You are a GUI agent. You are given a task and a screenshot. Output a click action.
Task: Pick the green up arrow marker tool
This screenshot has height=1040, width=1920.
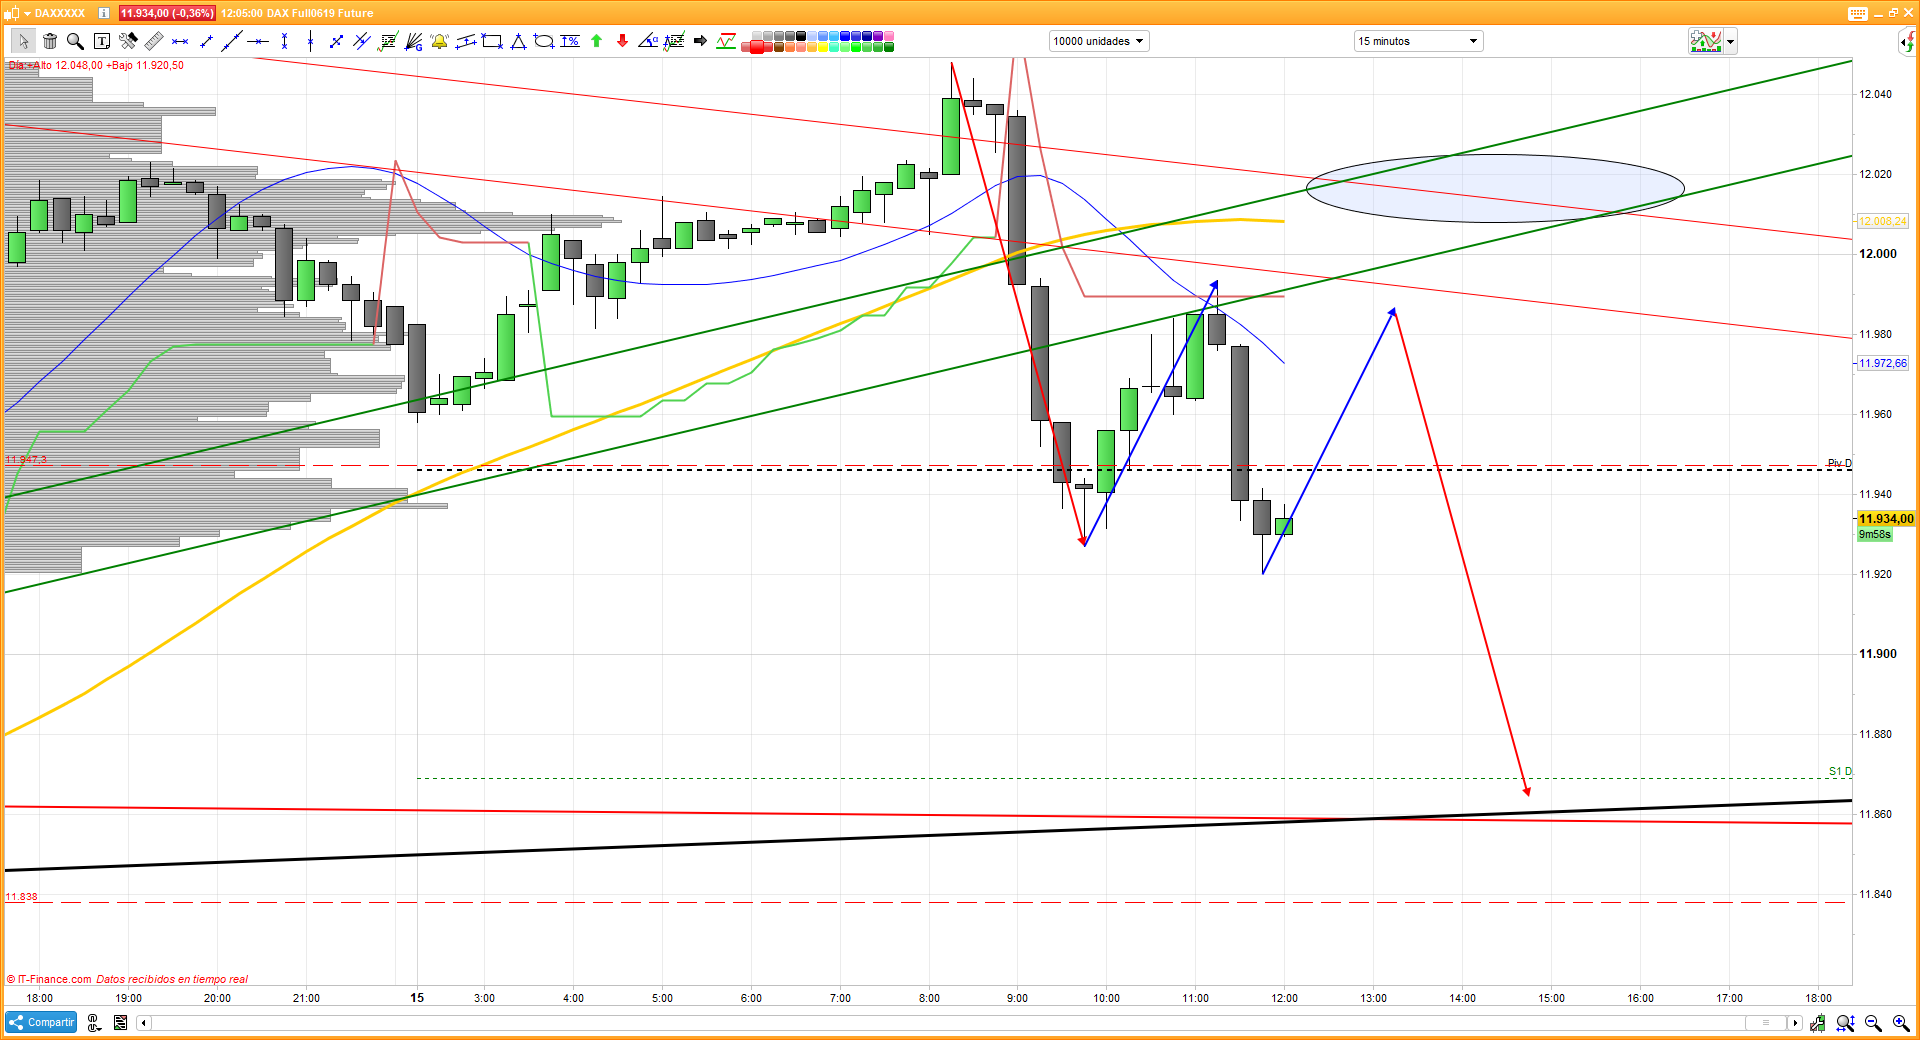[x=597, y=41]
